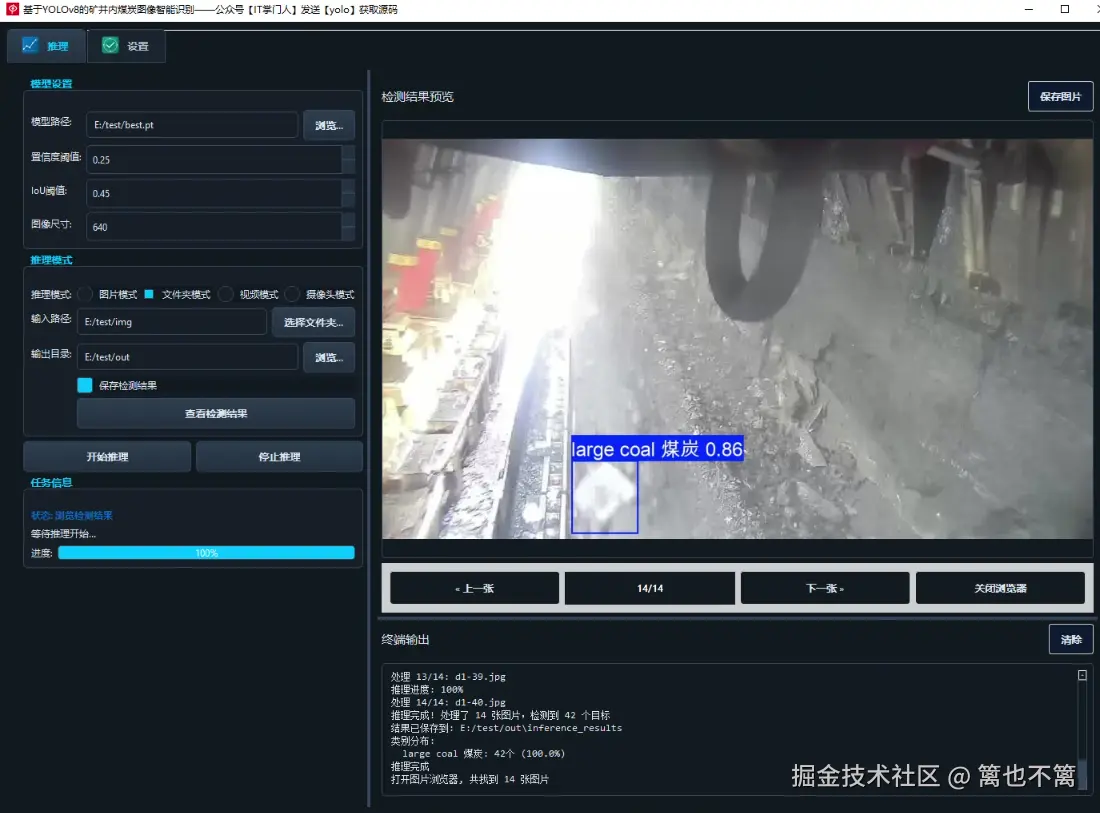Click the 终端输出 heading
Viewport: 1100px width, 813px height.
coord(405,640)
